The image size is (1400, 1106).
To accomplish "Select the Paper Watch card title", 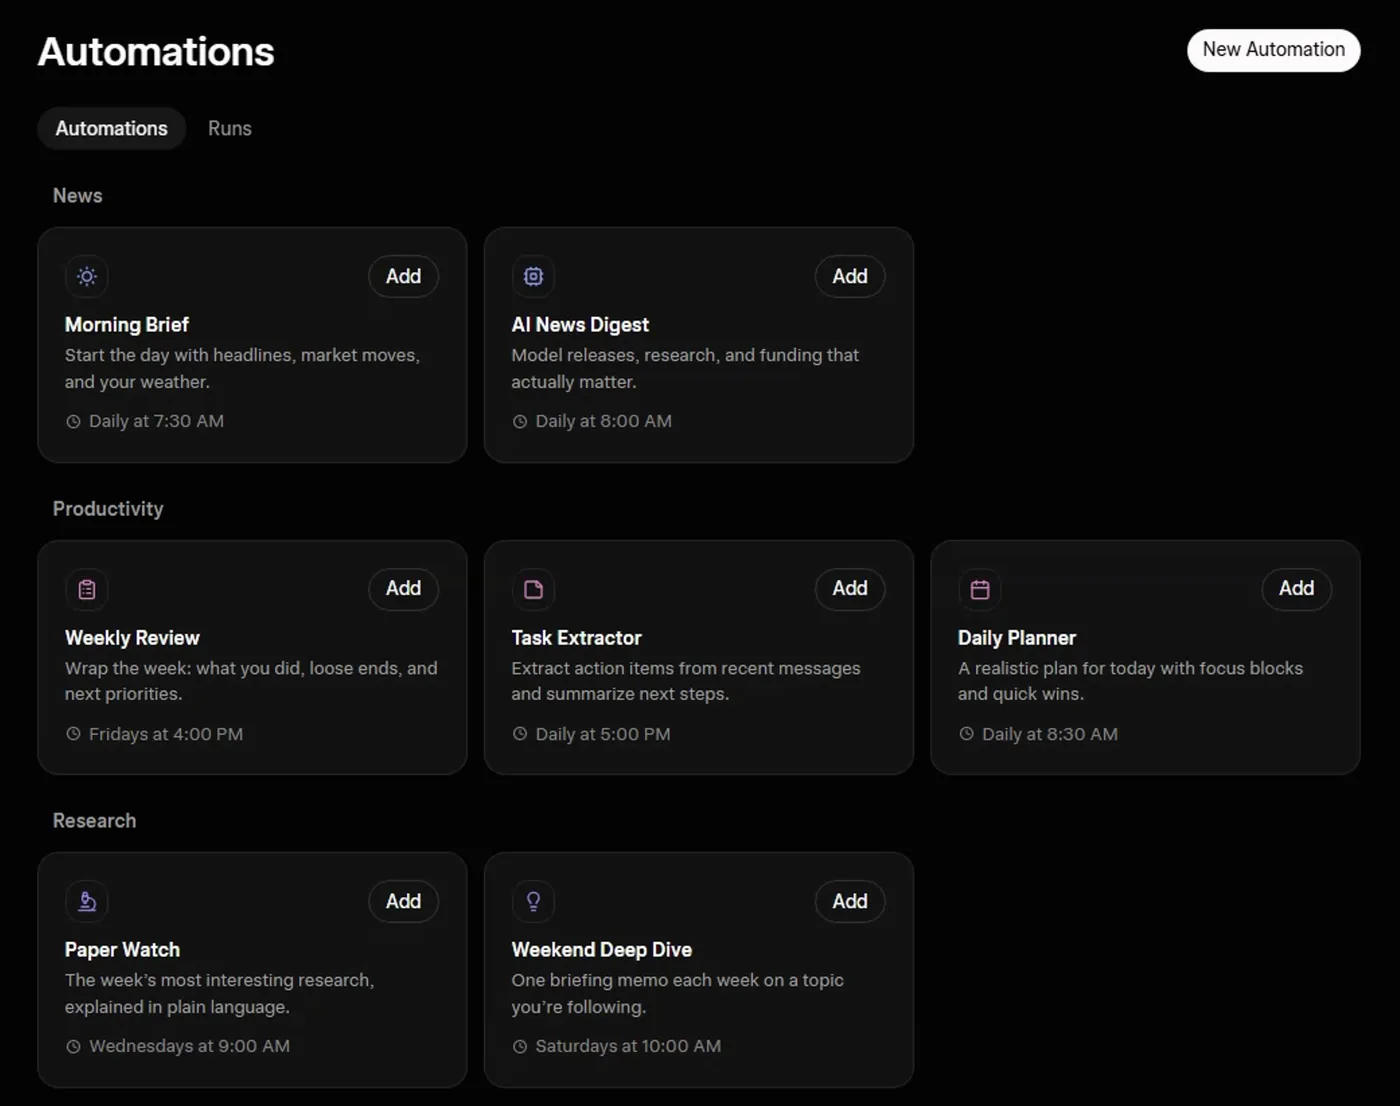I will (122, 950).
